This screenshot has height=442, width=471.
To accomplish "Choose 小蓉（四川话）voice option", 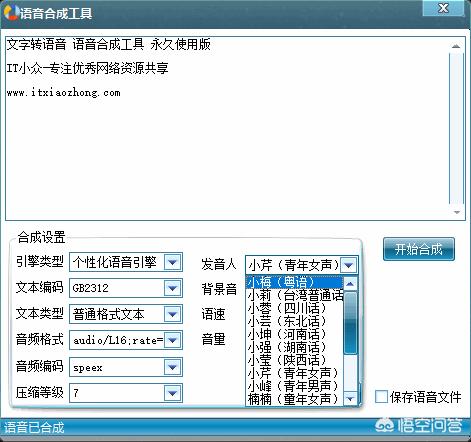I will pyautogui.click(x=295, y=308).
